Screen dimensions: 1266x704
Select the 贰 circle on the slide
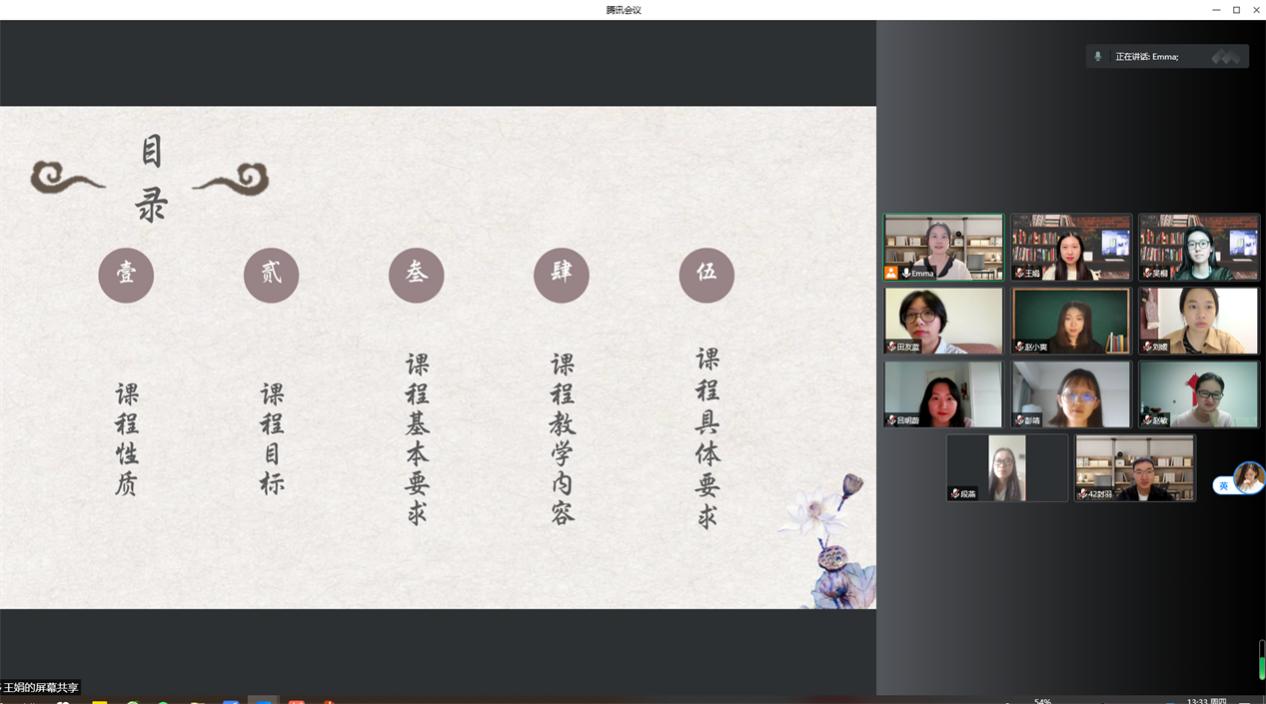(271, 275)
